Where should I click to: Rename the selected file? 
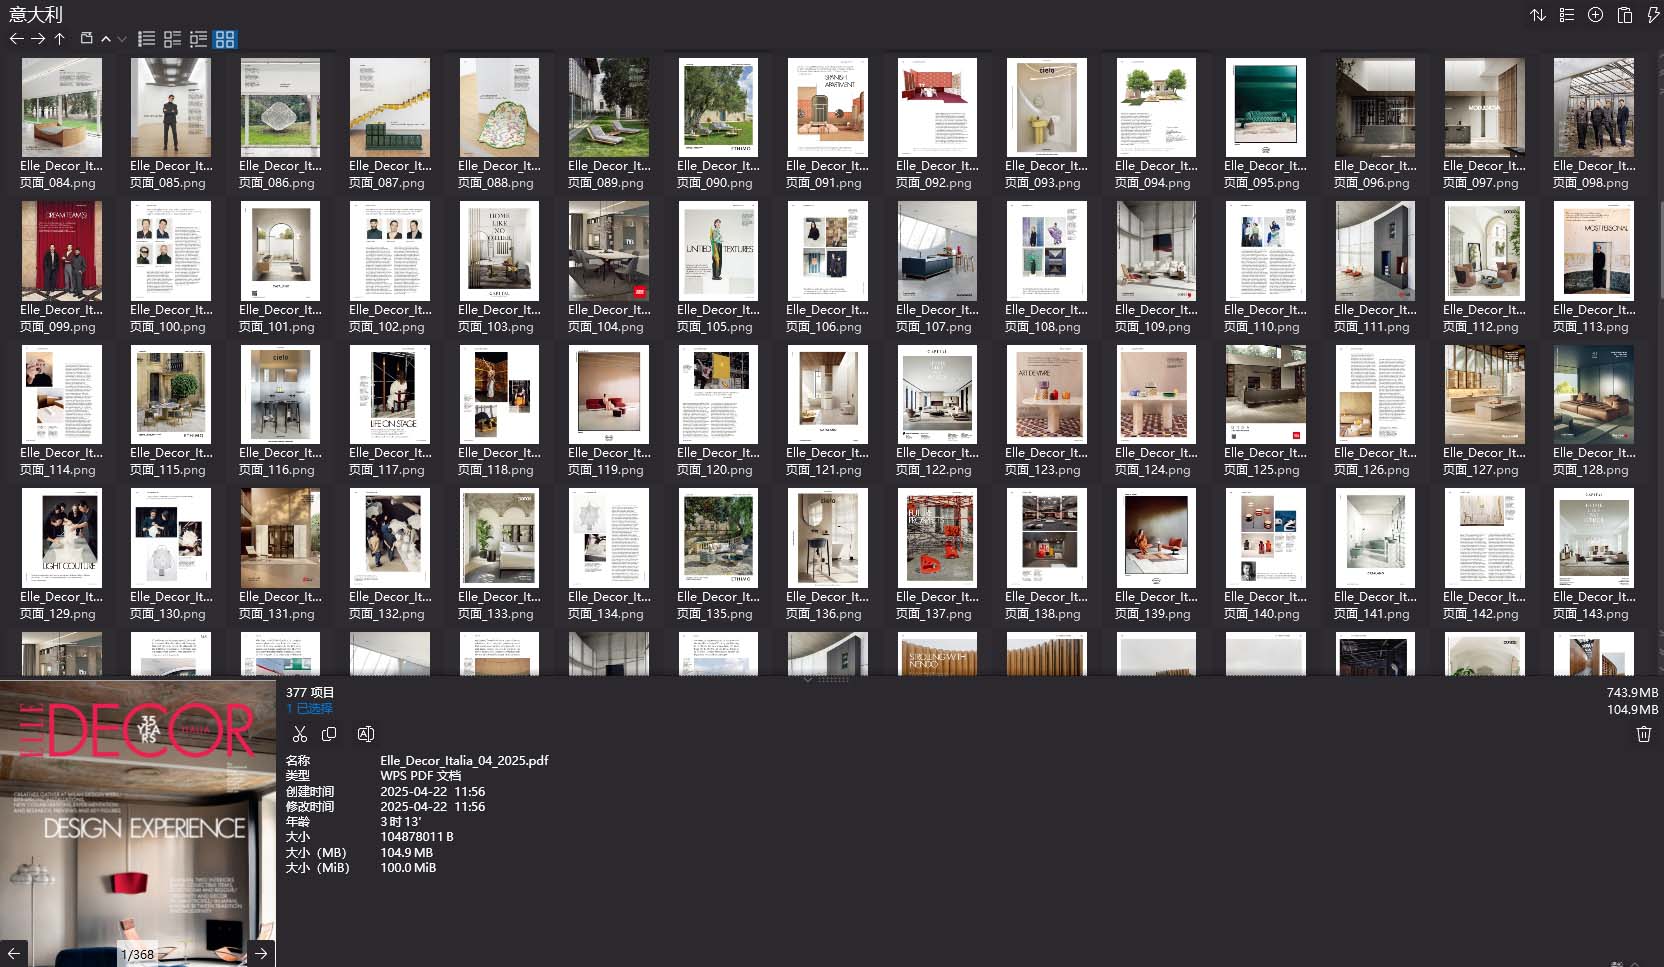pyautogui.click(x=366, y=734)
